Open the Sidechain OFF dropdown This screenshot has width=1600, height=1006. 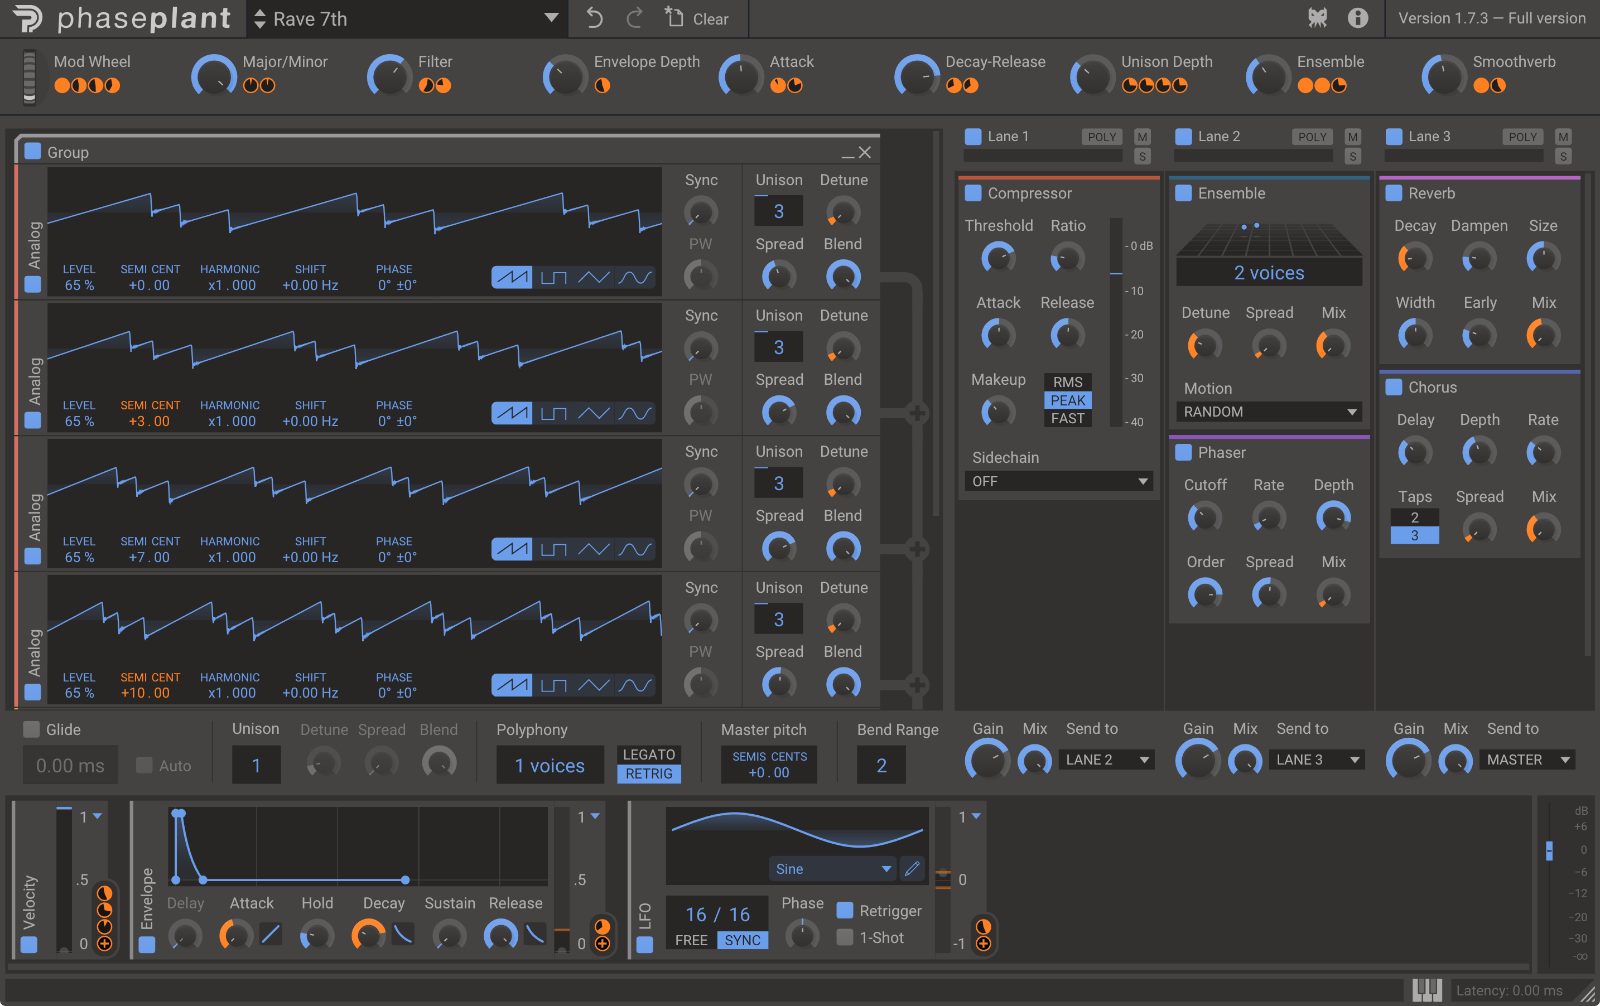[1059, 481]
